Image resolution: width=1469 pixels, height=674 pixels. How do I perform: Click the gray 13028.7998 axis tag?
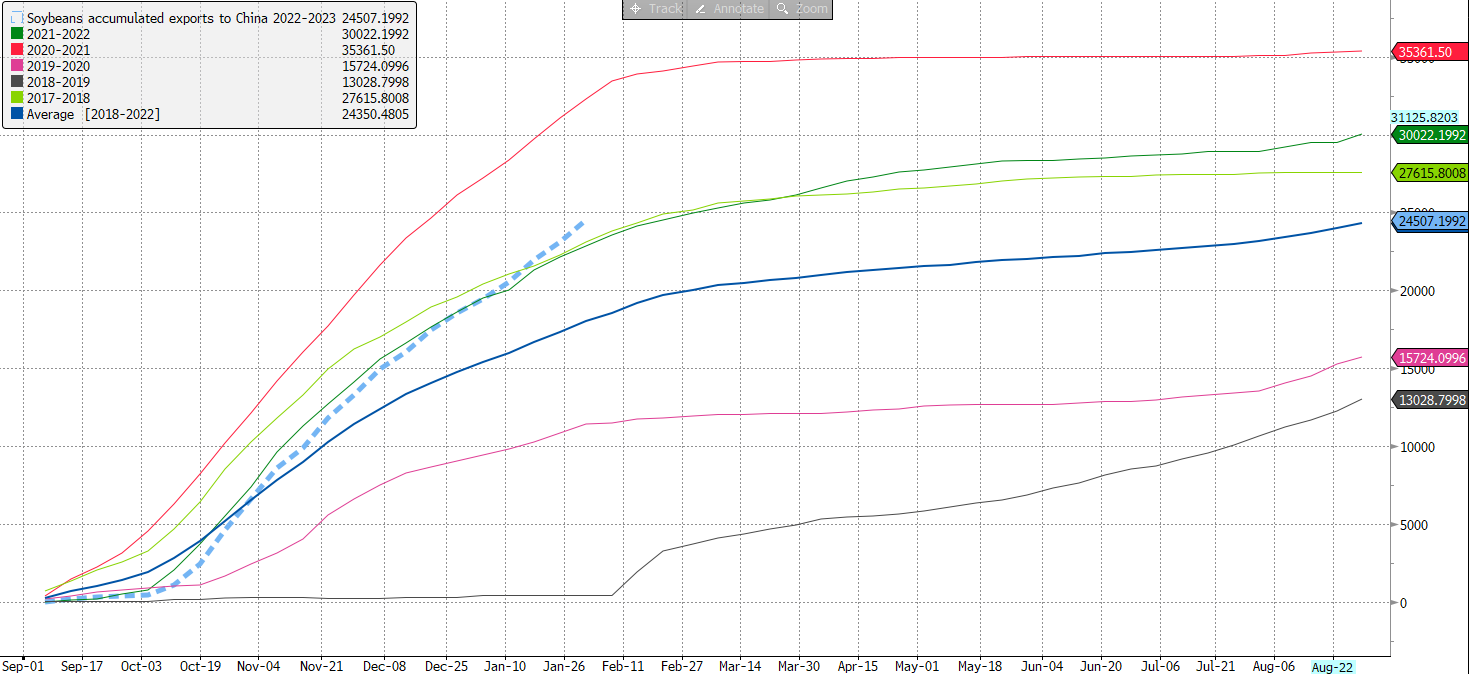coord(1429,400)
